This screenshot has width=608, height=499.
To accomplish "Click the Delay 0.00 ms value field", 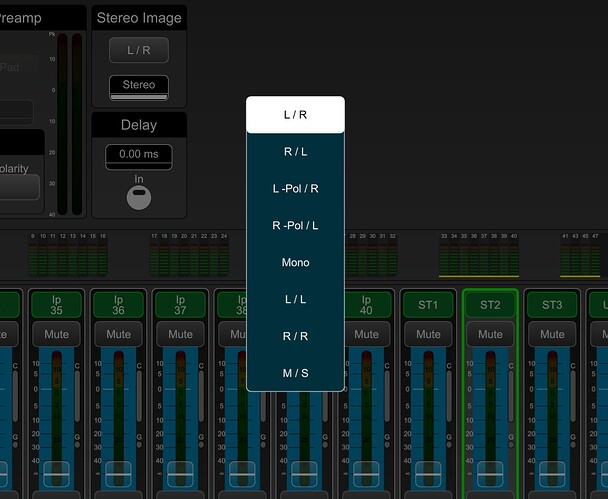I will tap(139, 157).
